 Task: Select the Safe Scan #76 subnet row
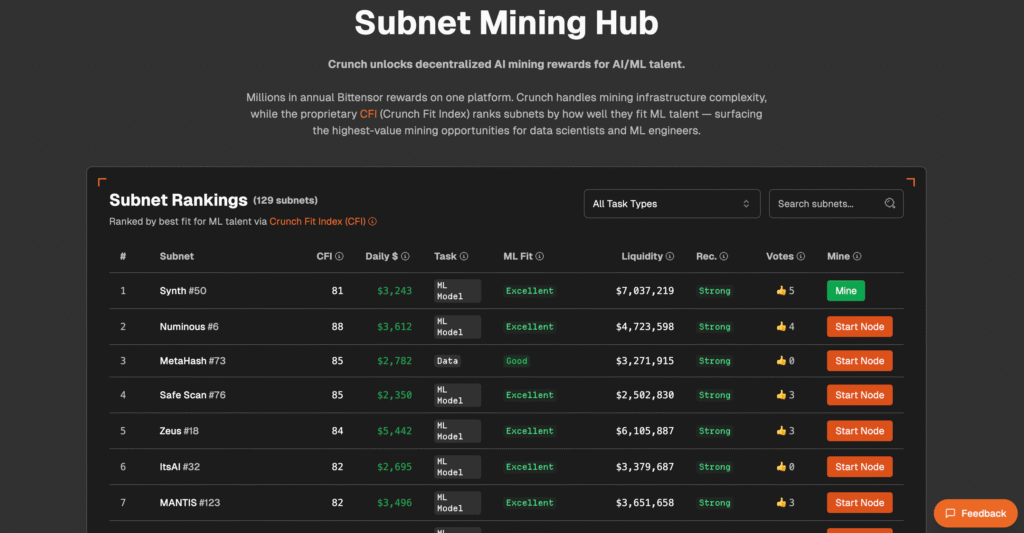coord(192,395)
